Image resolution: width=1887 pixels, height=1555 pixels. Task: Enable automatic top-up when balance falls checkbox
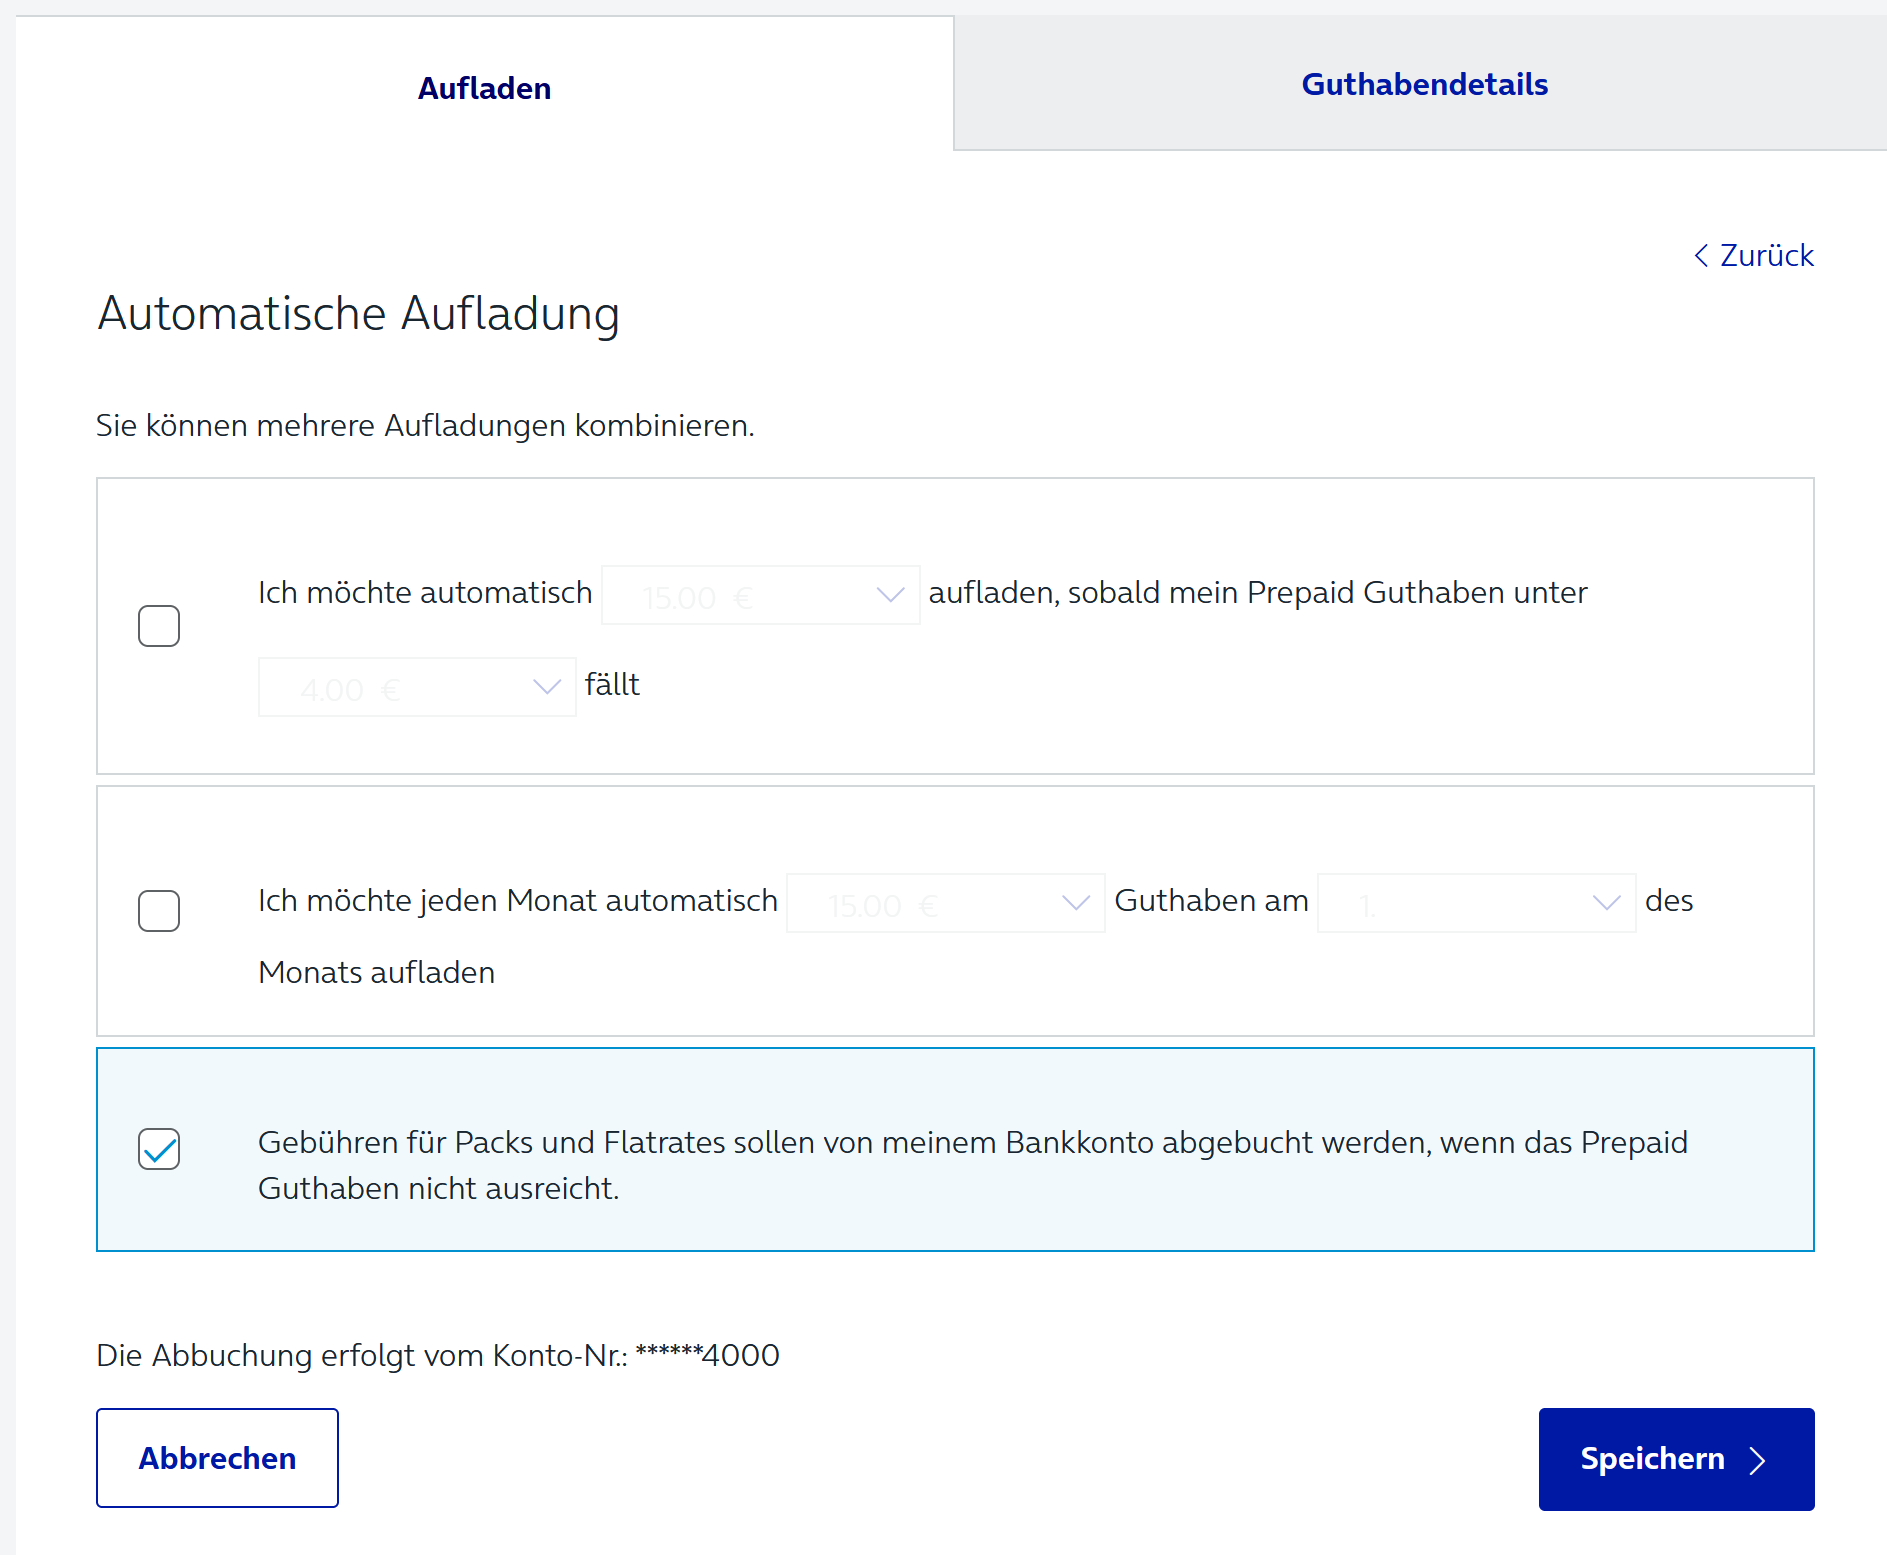click(159, 626)
